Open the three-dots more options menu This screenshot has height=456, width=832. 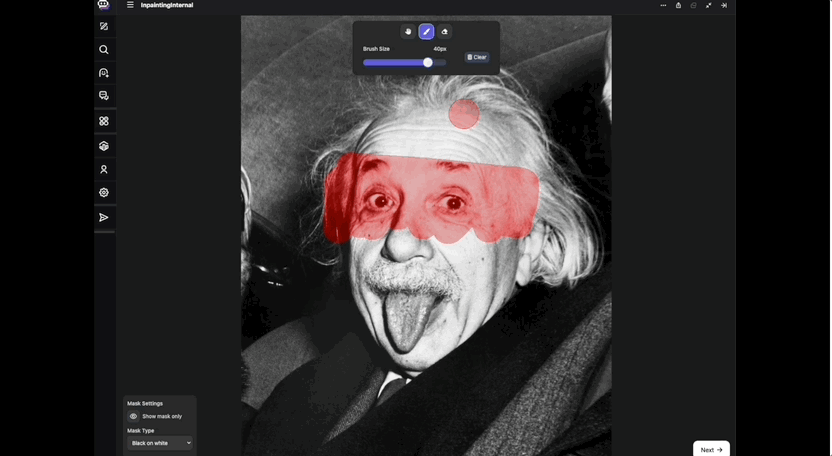point(663,5)
